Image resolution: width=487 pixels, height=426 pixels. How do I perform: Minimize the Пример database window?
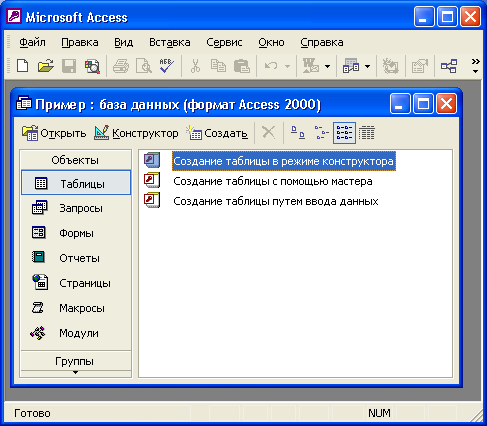[400, 103]
